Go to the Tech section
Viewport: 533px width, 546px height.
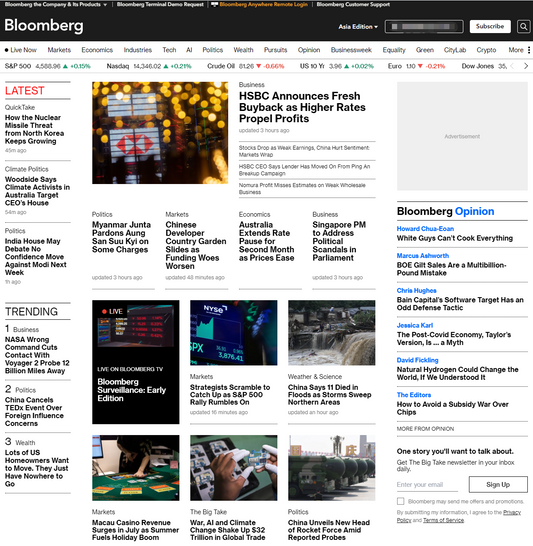pos(169,50)
